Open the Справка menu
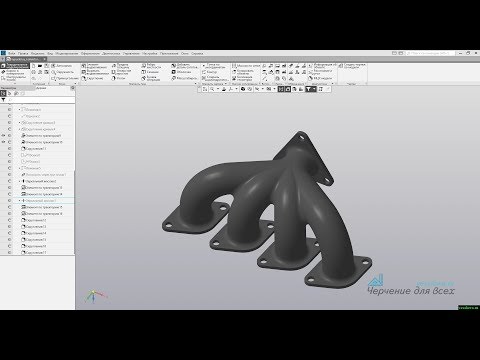This screenshot has width=480, height=360. 197,53
